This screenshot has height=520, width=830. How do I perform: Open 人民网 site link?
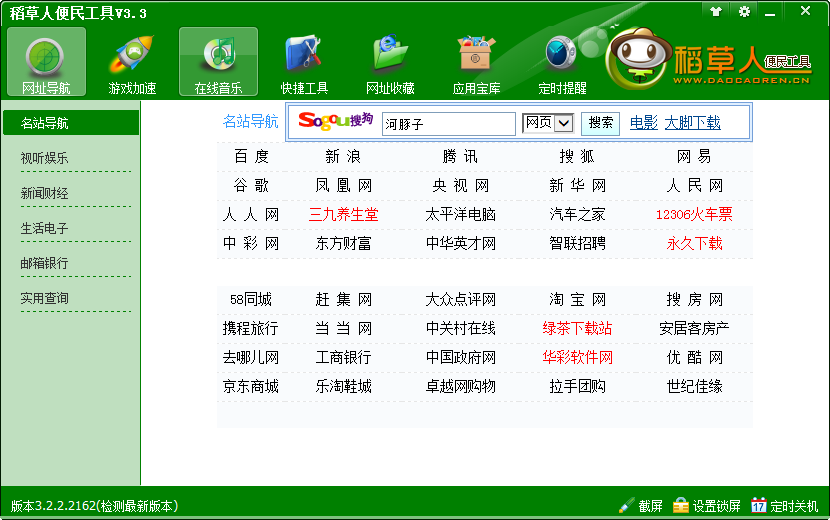[x=694, y=185]
